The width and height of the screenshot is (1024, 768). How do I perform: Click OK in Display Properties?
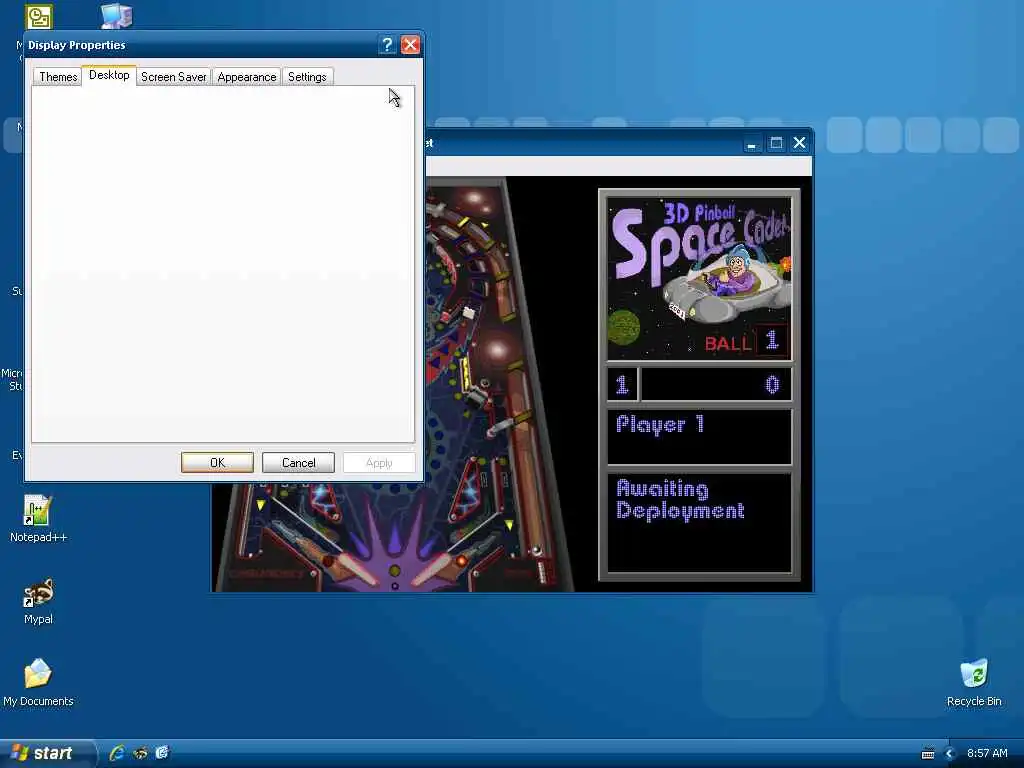pyautogui.click(x=217, y=462)
